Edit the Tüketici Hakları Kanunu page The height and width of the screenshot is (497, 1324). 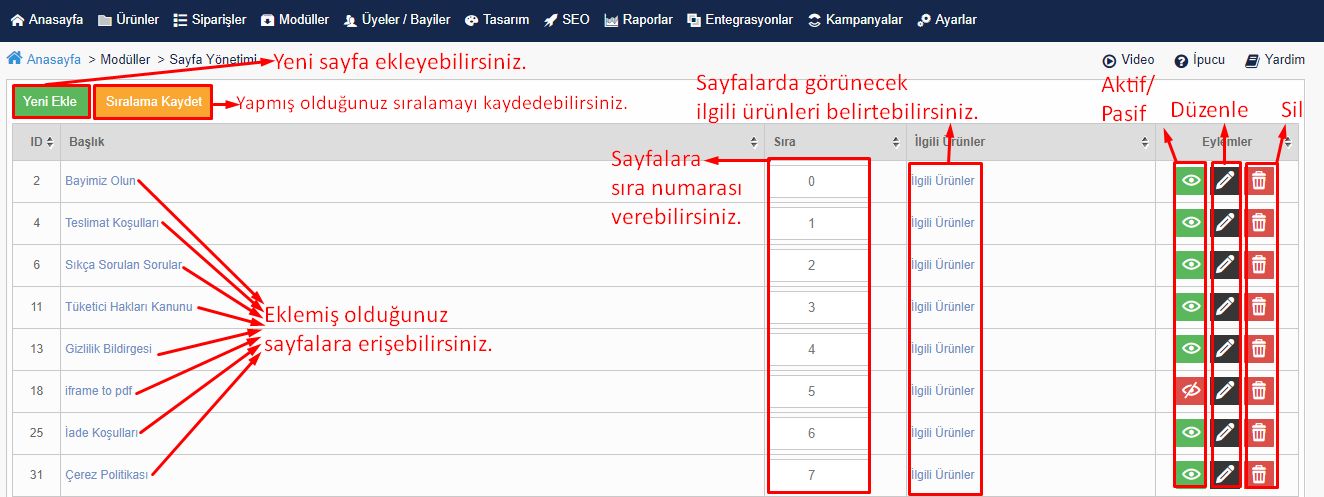pyautogui.click(x=1225, y=307)
